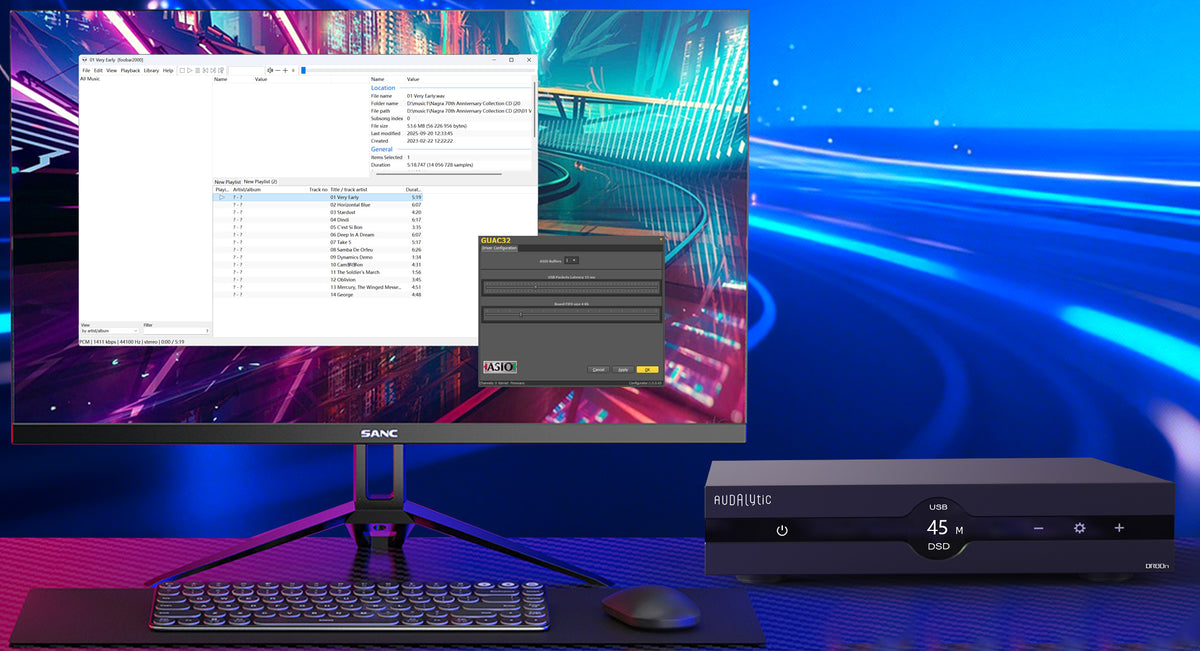The width and height of the screenshot is (1200, 651).
Task: Click the volume plus icon
Action: (285, 71)
